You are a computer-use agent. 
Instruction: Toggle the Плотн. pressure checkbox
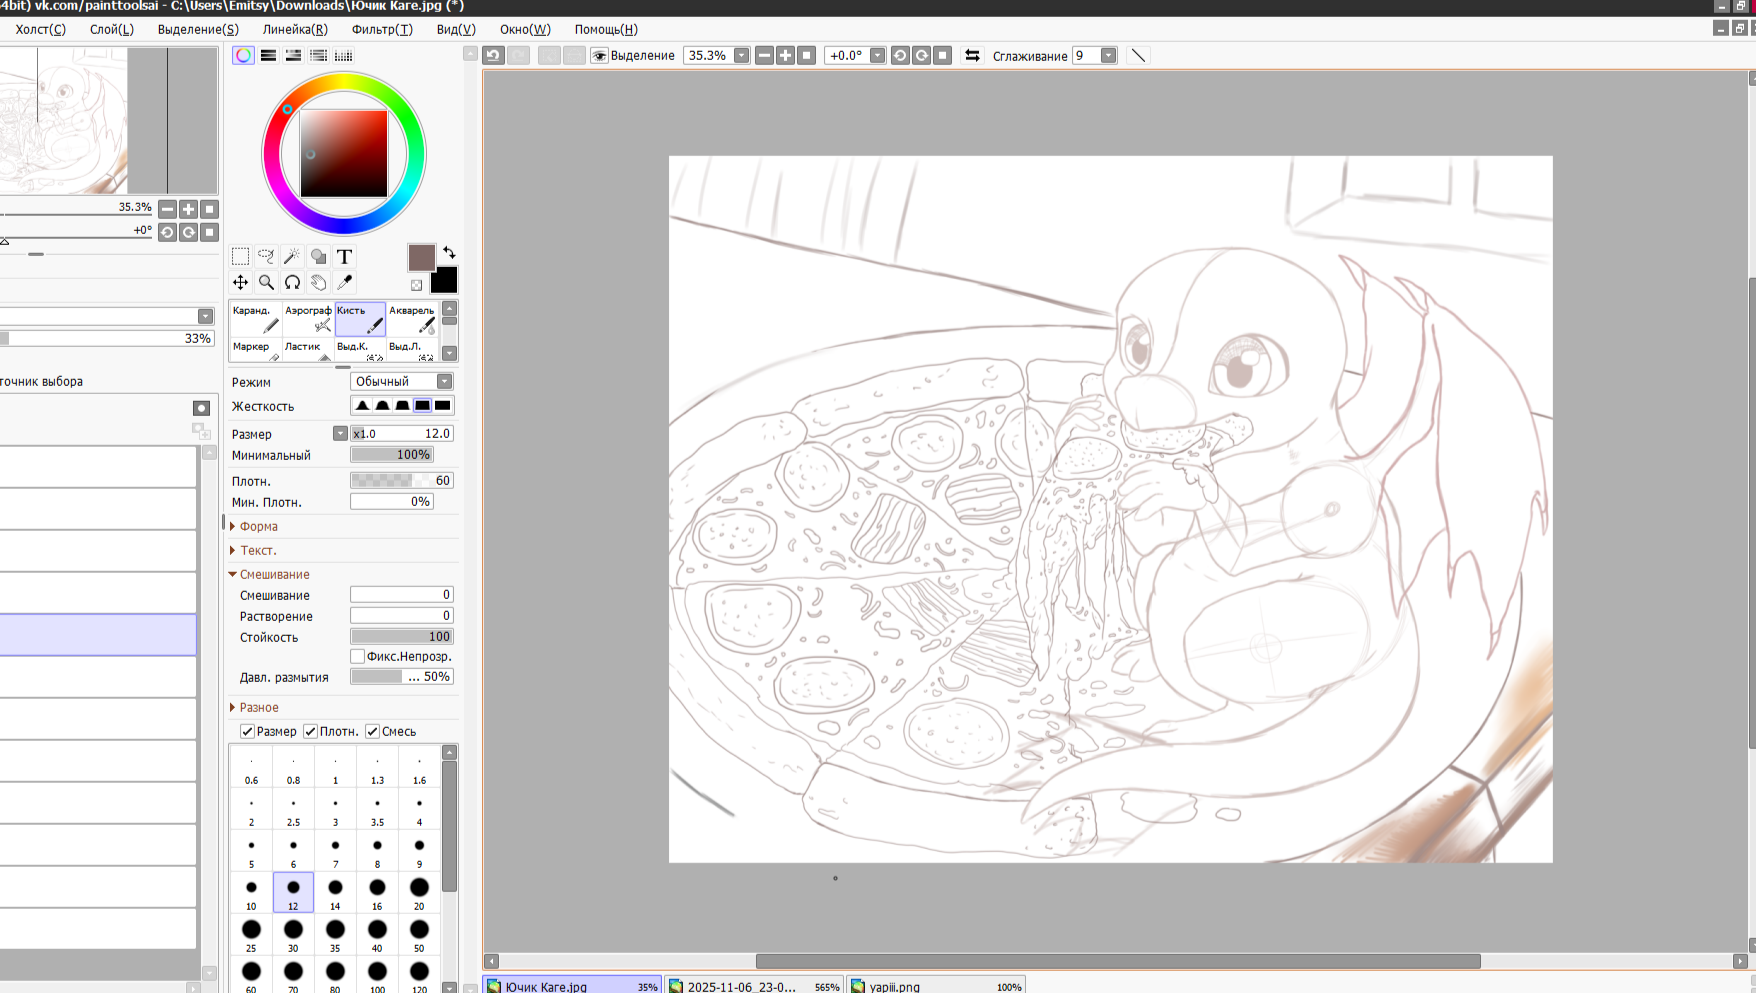pyautogui.click(x=310, y=731)
